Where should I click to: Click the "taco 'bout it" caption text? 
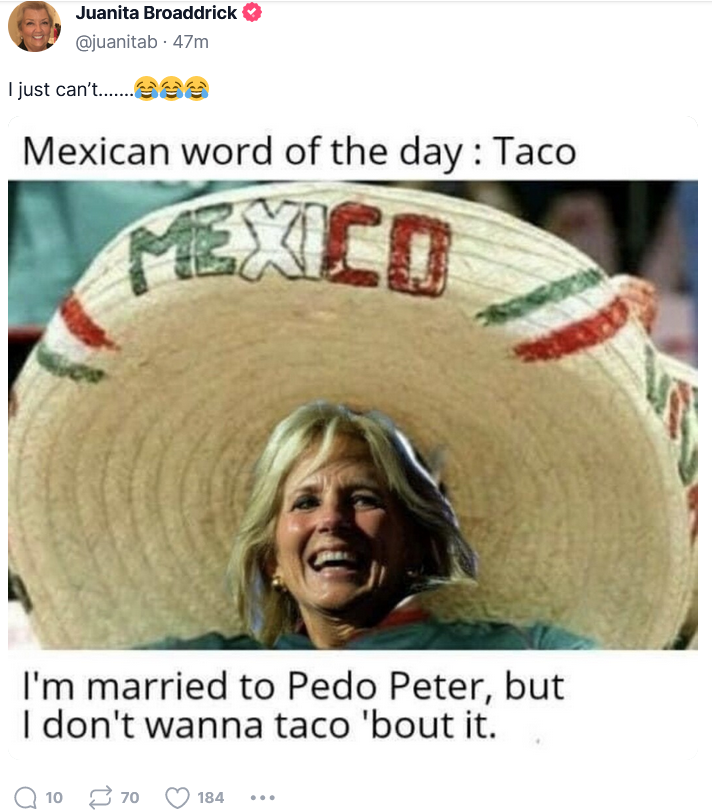coord(385,724)
